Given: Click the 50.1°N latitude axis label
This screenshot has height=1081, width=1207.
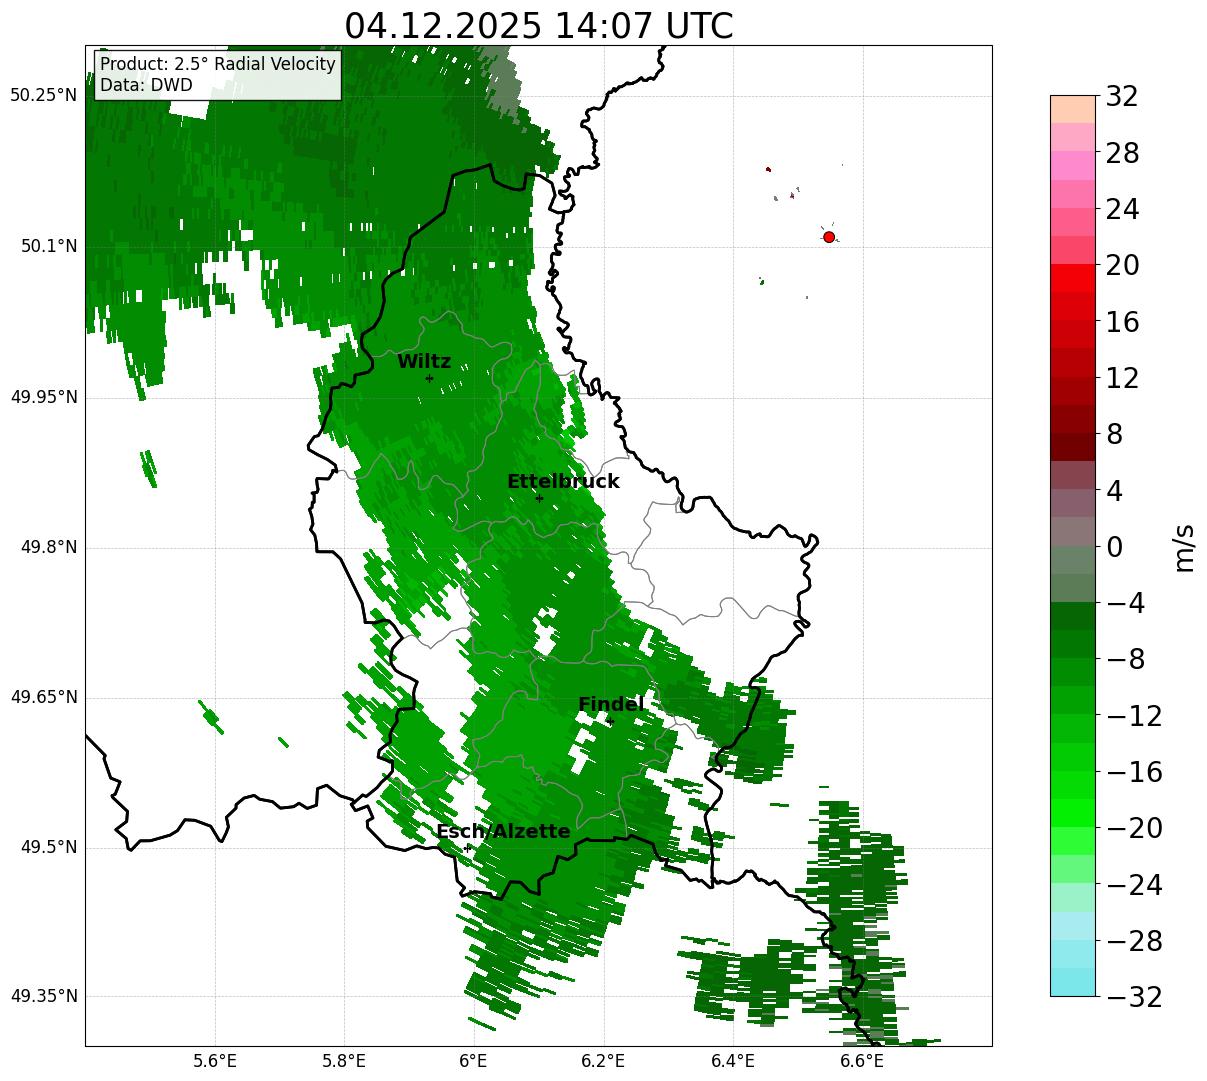Looking at the screenshot, I should (49, 246).
